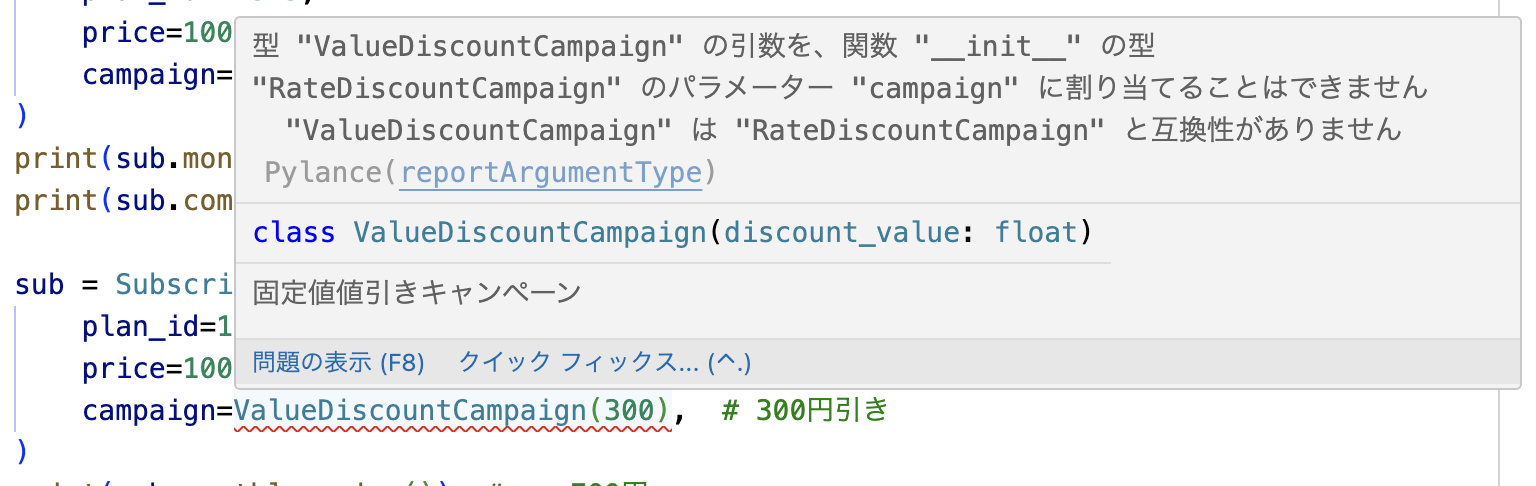This screenshot has height=486, width=1536.
Task: Click the 固定値値引きキャンペーン docstring text
Action: tap(417, 293)
